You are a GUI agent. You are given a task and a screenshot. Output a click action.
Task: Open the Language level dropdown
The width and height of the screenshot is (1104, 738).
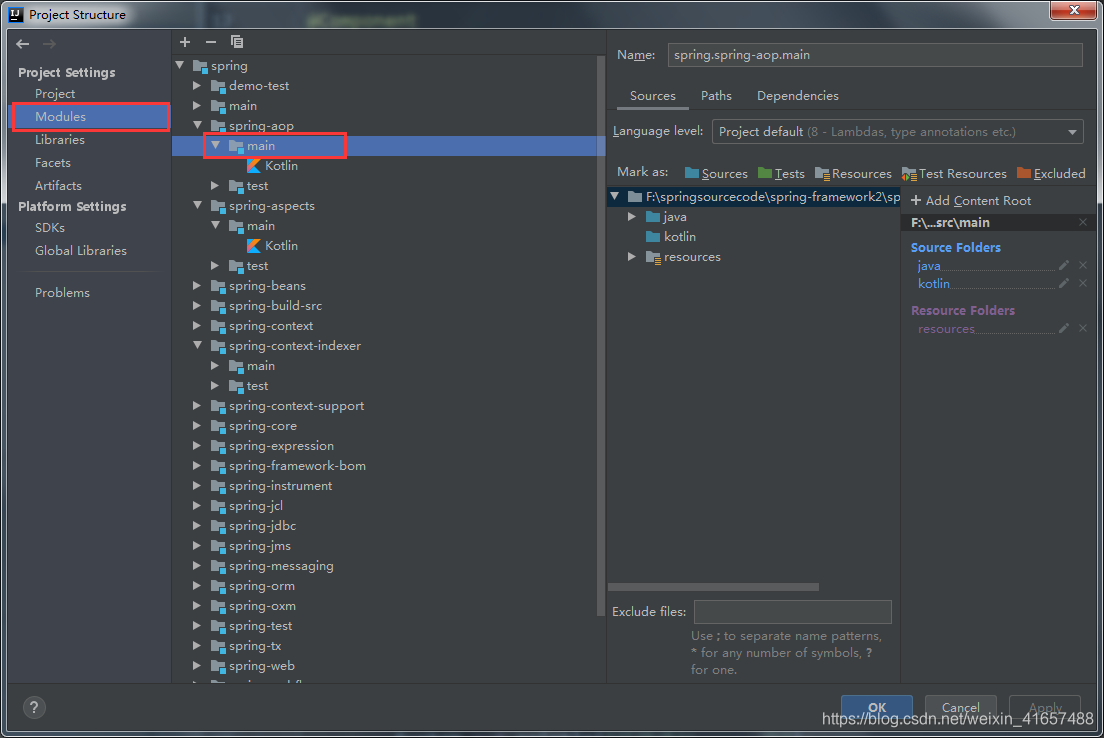[897, 132]
